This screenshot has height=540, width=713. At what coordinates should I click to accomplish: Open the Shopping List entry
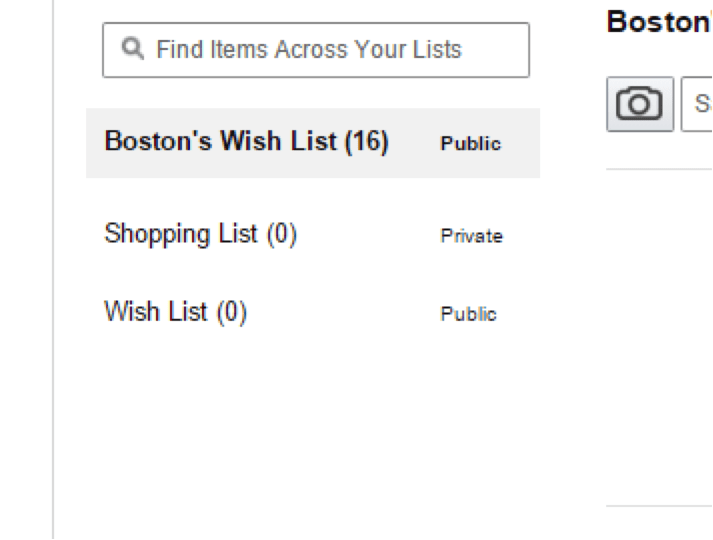coord(201,234)
